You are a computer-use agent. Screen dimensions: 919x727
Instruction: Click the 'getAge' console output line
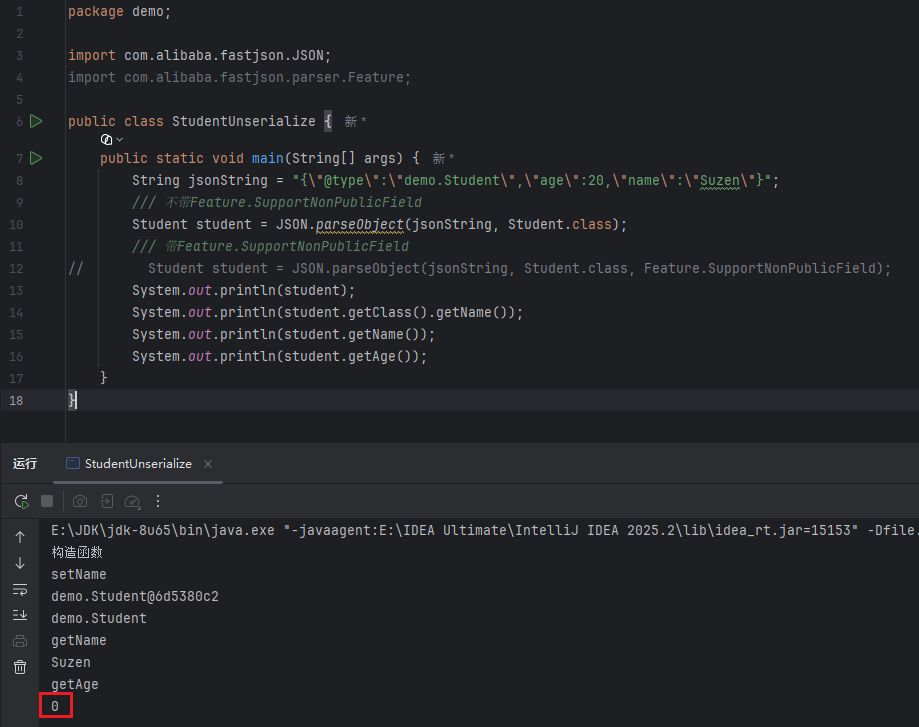[75, 684]
